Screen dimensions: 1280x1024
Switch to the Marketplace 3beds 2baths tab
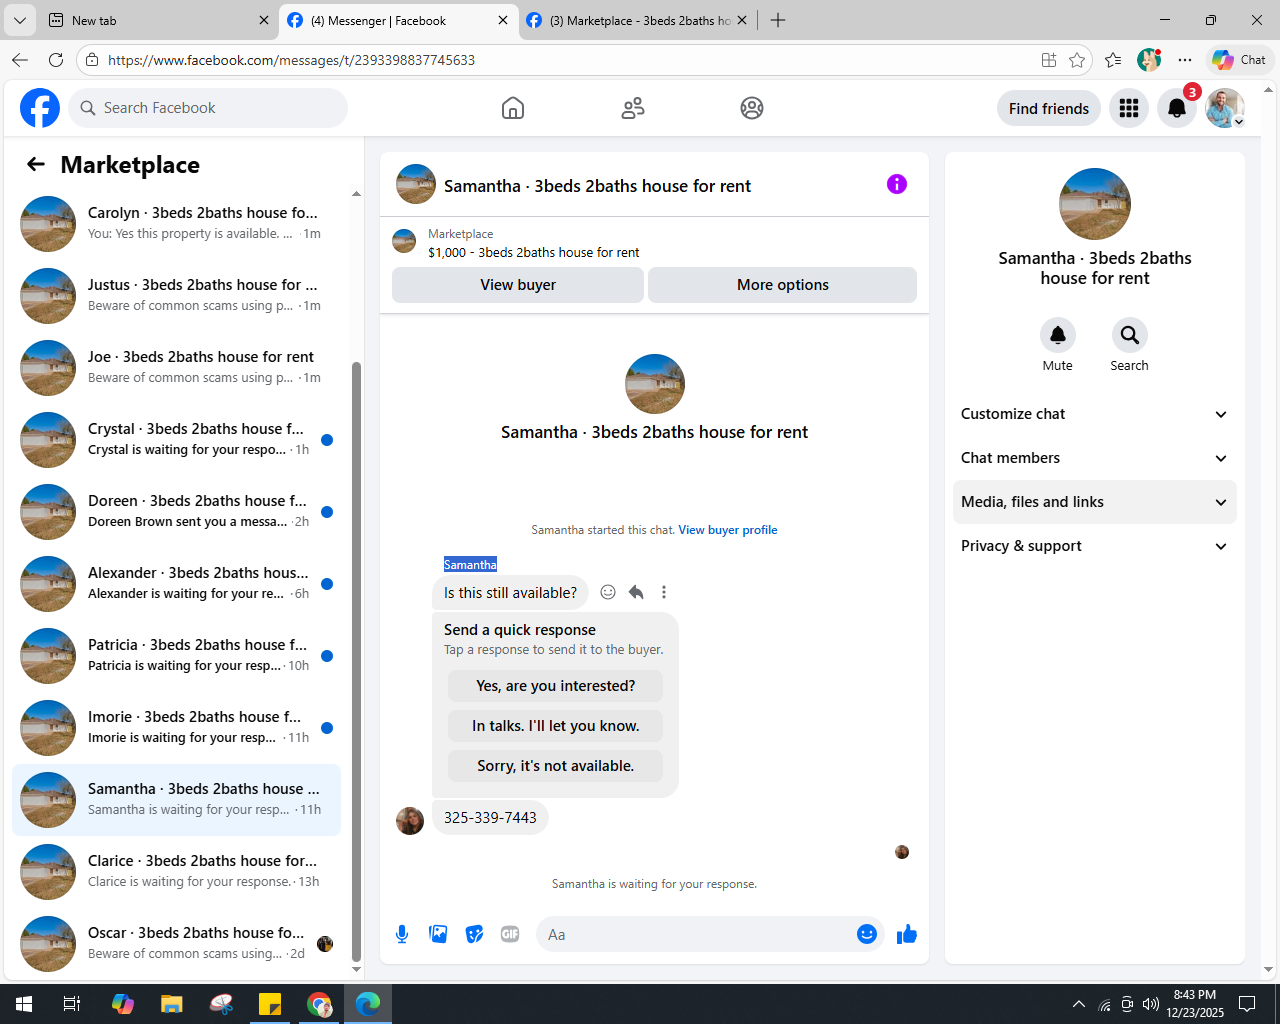point(637,20)
